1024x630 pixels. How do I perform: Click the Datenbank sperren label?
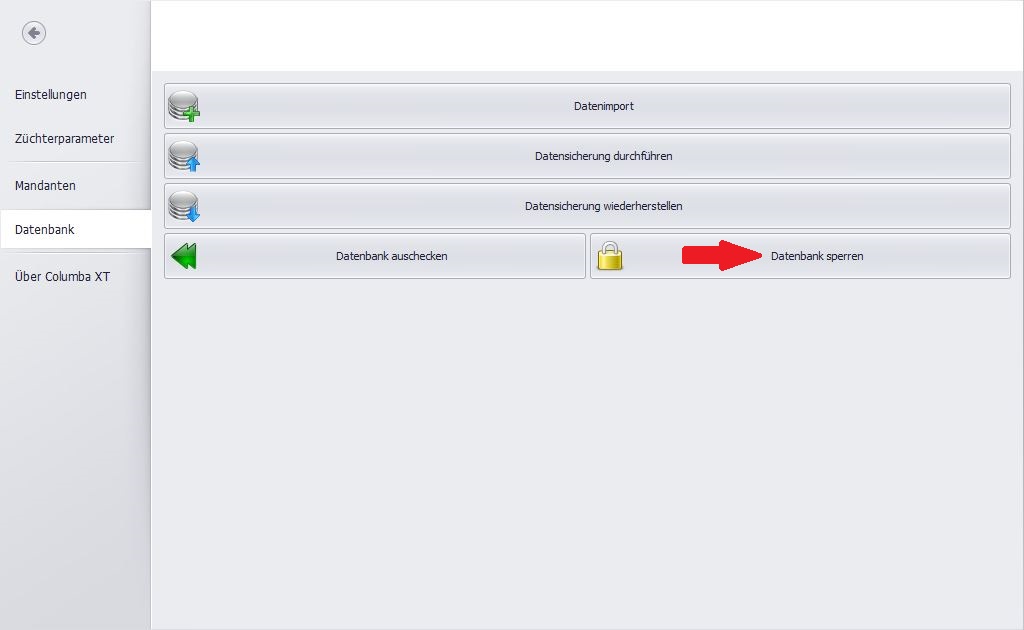pos(817,256)
